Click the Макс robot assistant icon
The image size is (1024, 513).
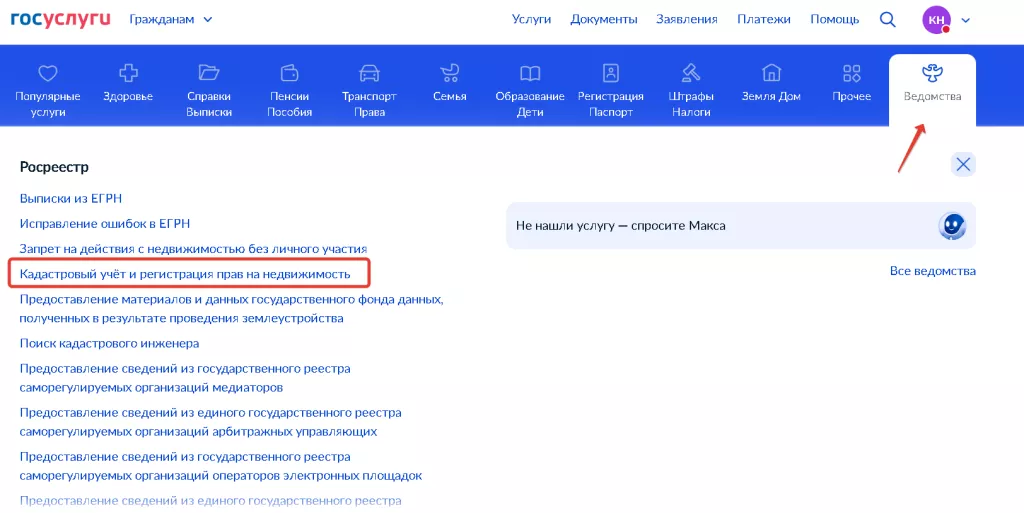(952, 226)
